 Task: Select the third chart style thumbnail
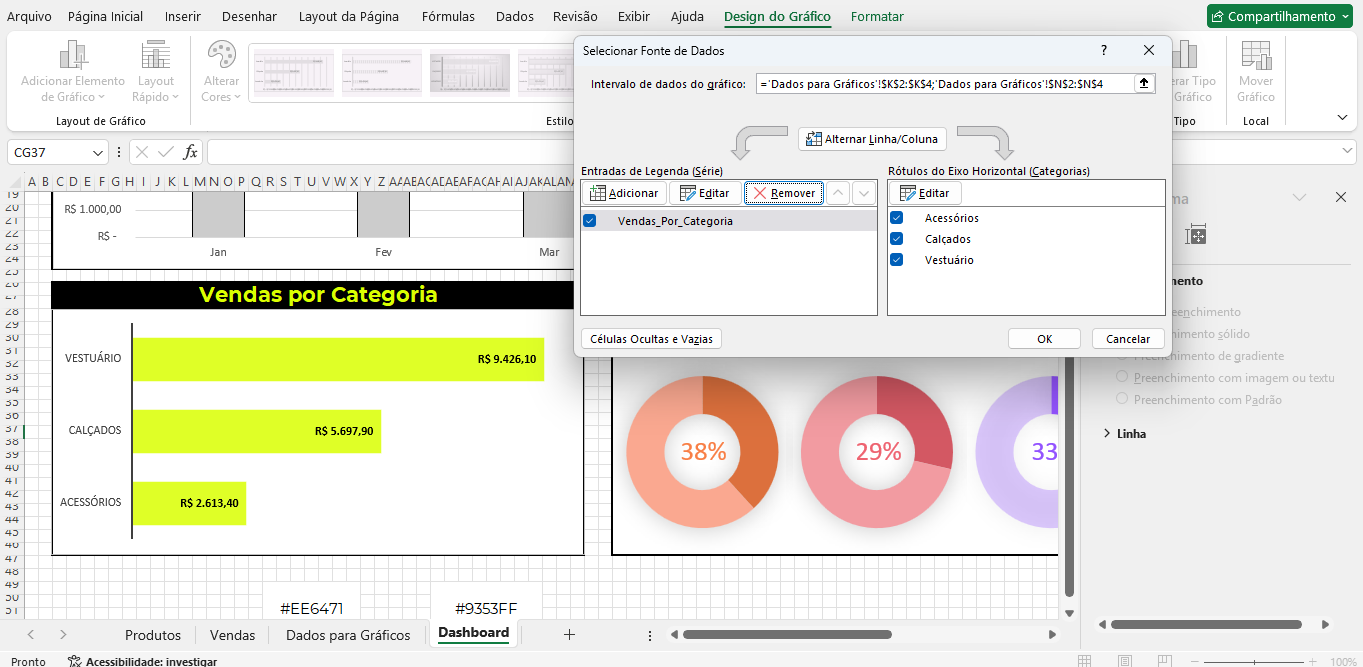470,73
